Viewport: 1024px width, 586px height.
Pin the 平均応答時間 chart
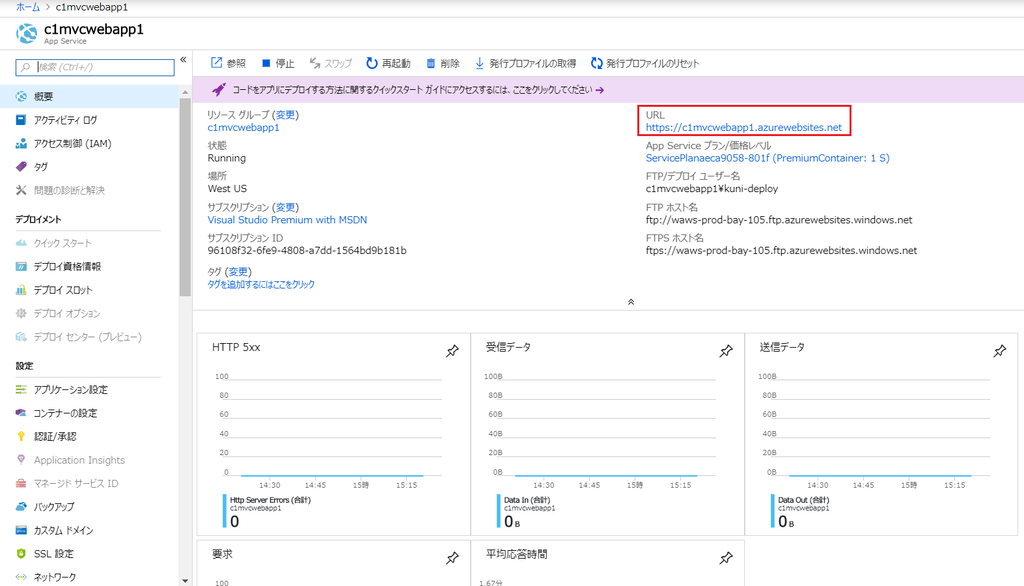[x=726, y=559]
